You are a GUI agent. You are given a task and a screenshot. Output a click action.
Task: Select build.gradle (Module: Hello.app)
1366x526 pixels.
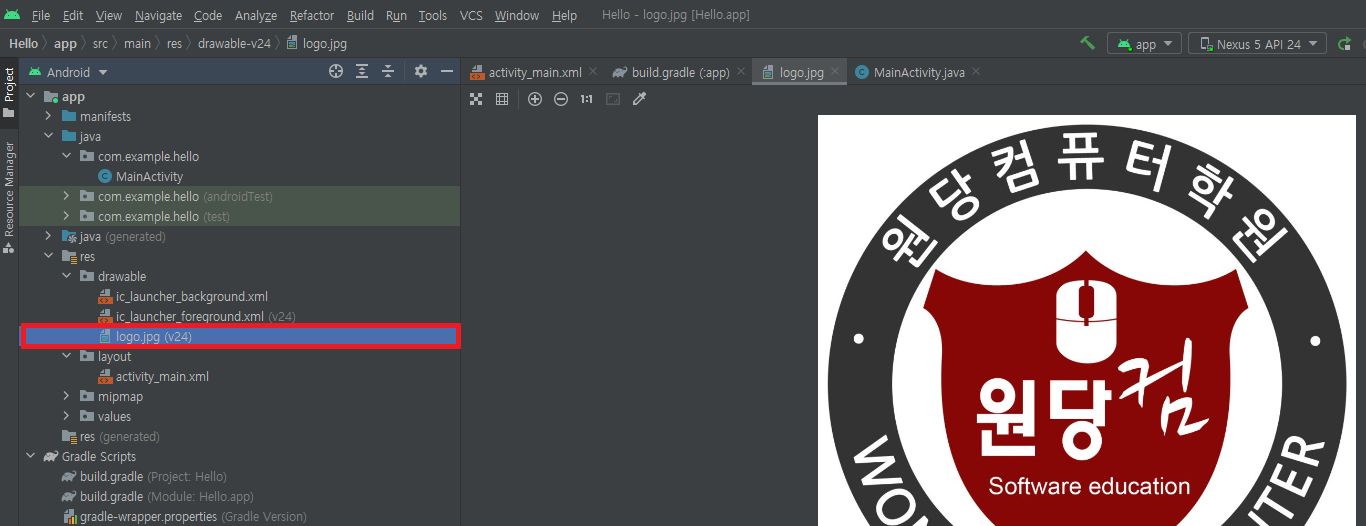pos(166,496)
